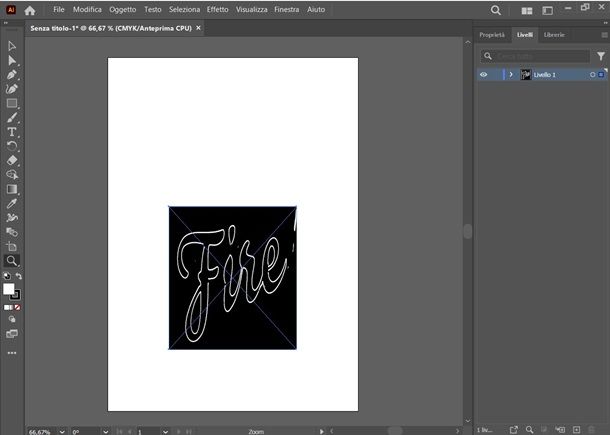Select the Senza titolo-1 document tab
The image size is (610, 435).
point(111,28)
